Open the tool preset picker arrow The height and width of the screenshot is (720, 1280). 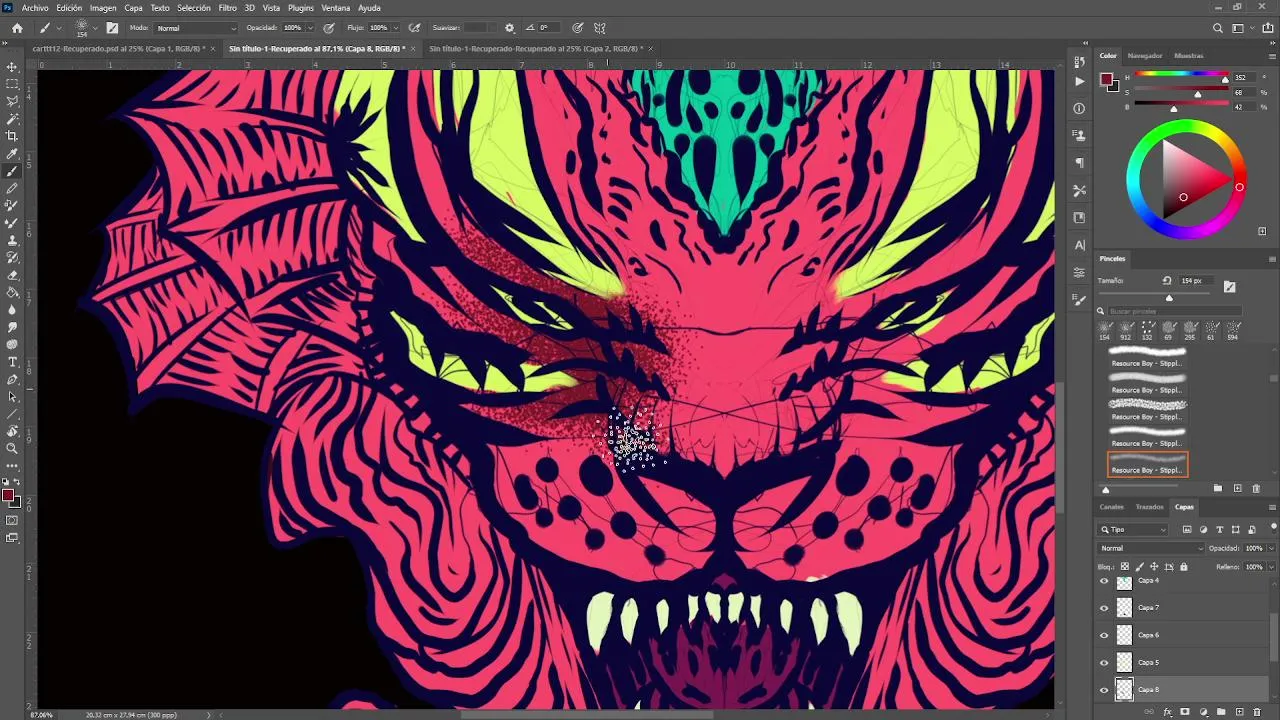point(59,28)
